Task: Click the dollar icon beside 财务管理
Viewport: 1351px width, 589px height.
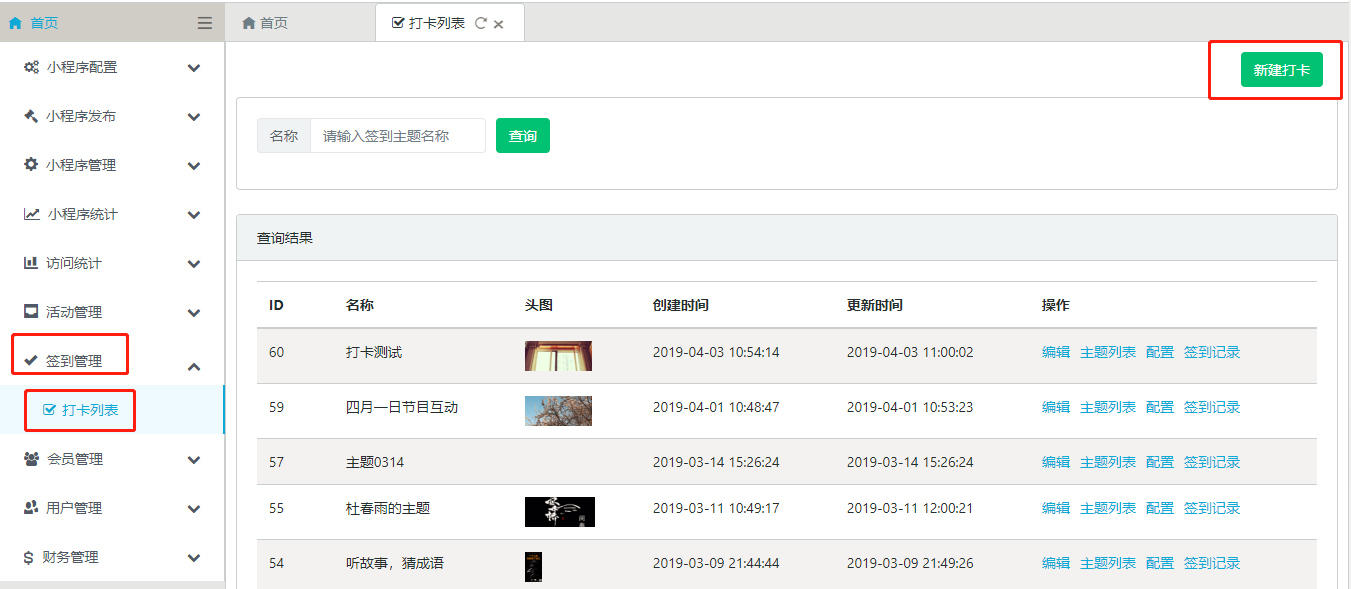Action: pos(29,557)
